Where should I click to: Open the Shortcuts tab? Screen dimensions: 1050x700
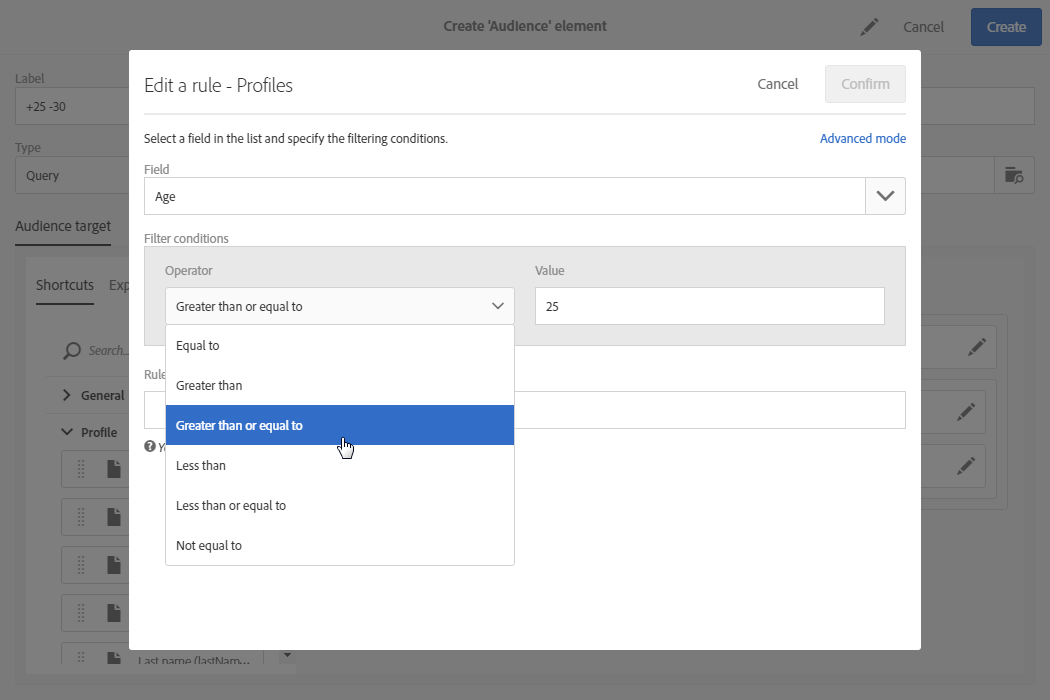pyautogui.click(x=65, y=285)
